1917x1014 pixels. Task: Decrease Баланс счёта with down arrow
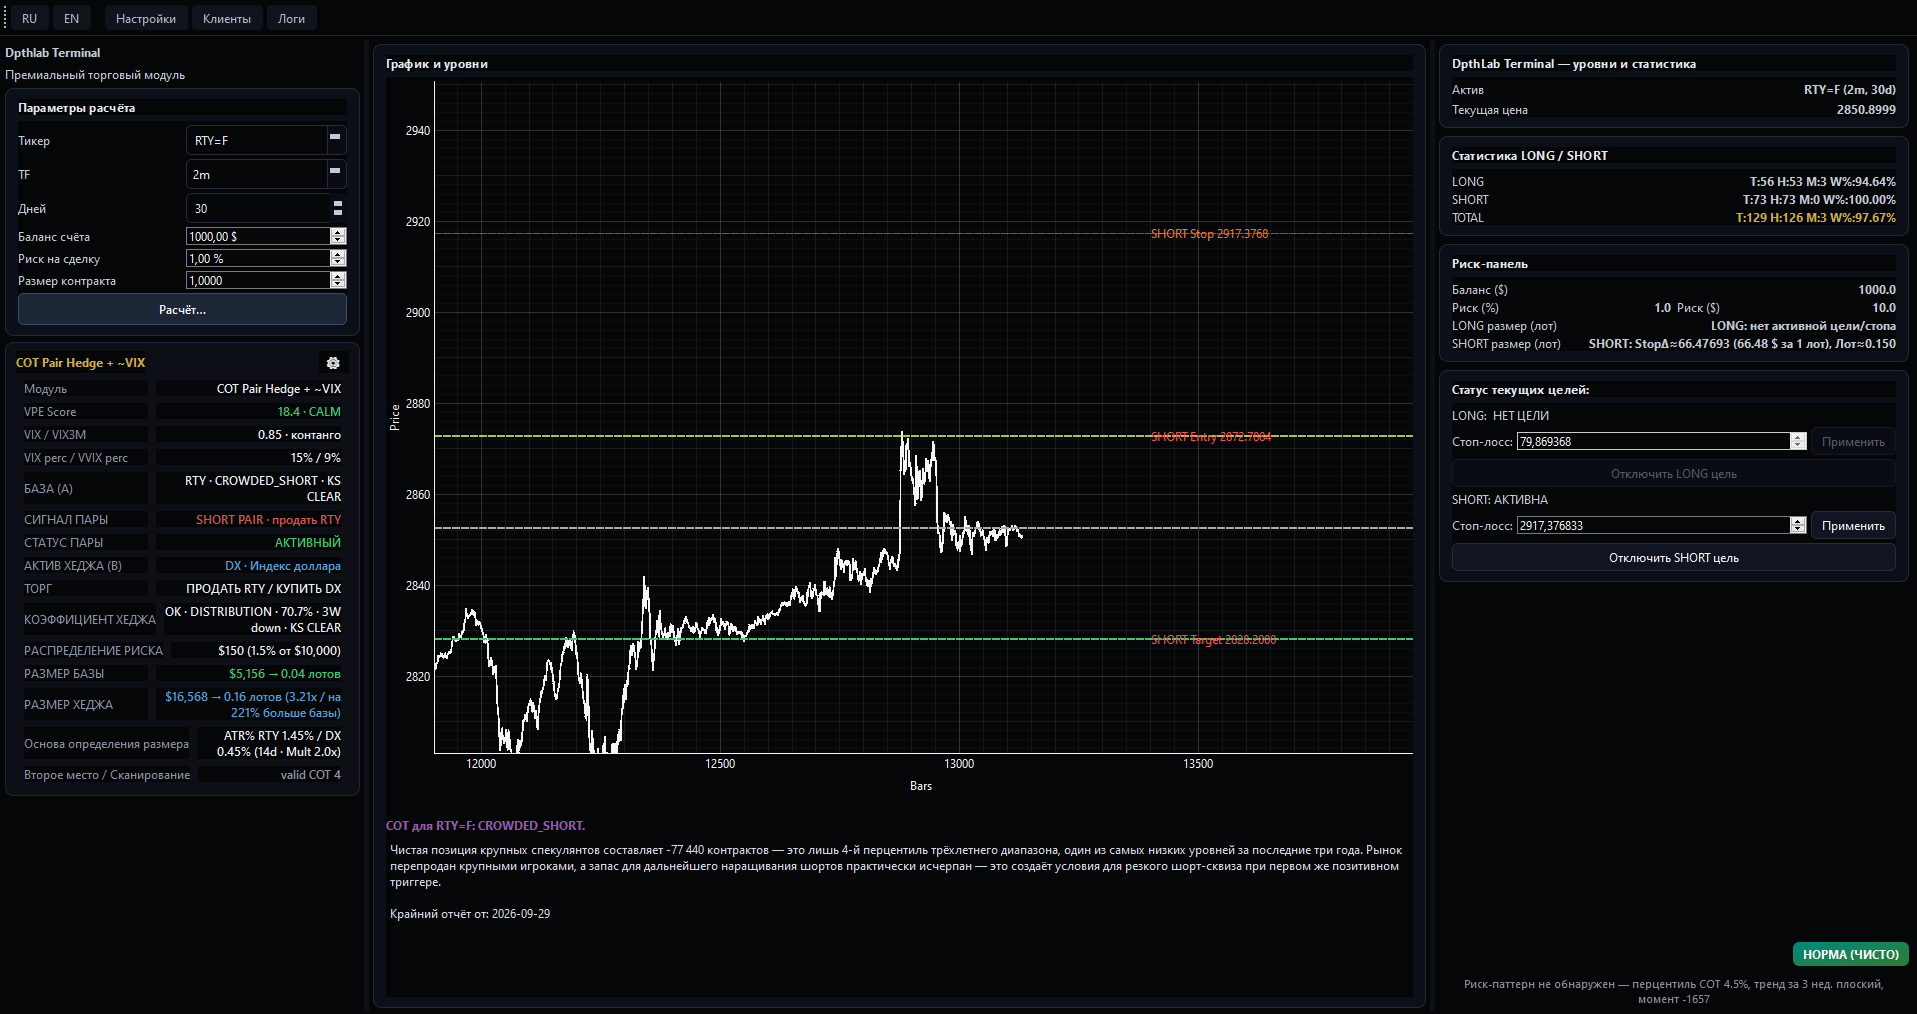[x=338, y=240]
